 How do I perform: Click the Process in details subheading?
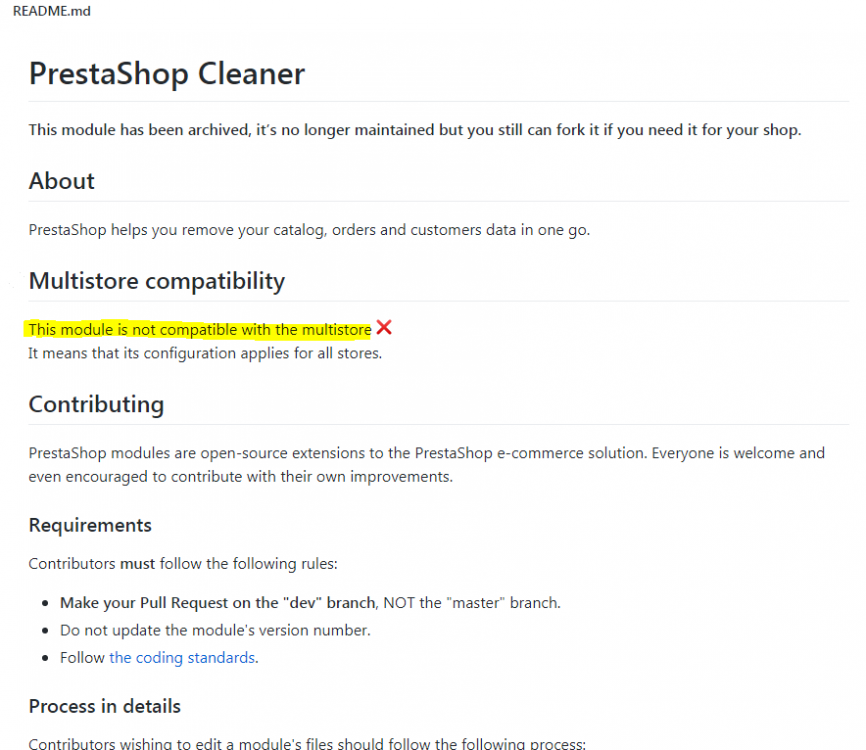pyautogui.click(x=104, y=706)
